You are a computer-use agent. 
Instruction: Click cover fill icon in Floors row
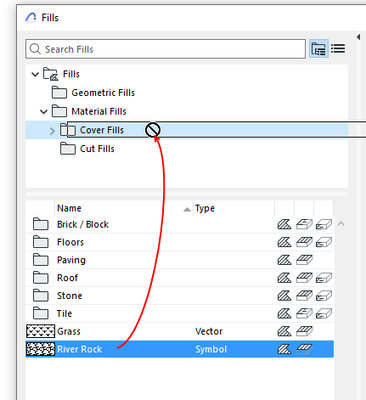pos(304,242)
